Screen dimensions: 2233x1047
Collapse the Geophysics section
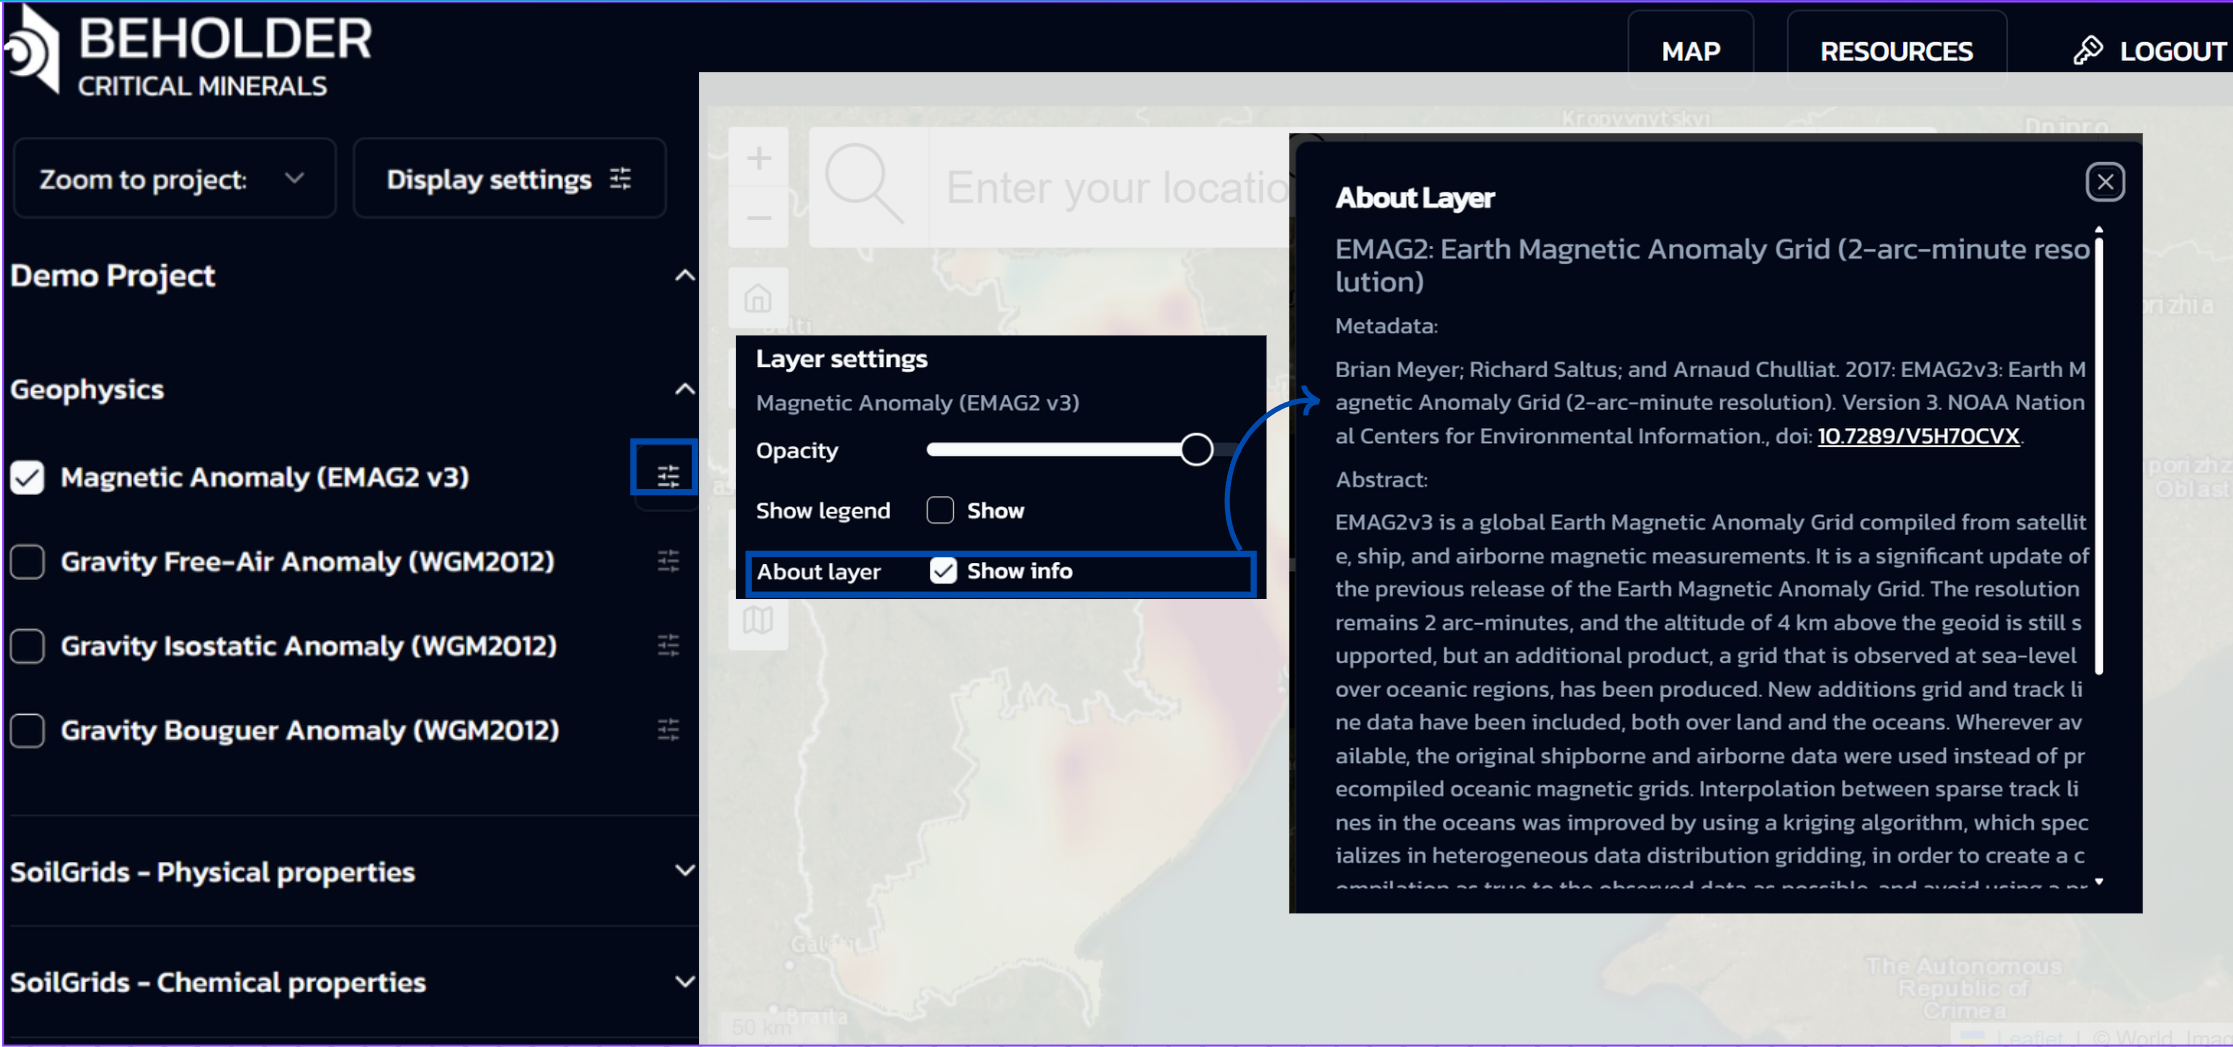point(684,389)
